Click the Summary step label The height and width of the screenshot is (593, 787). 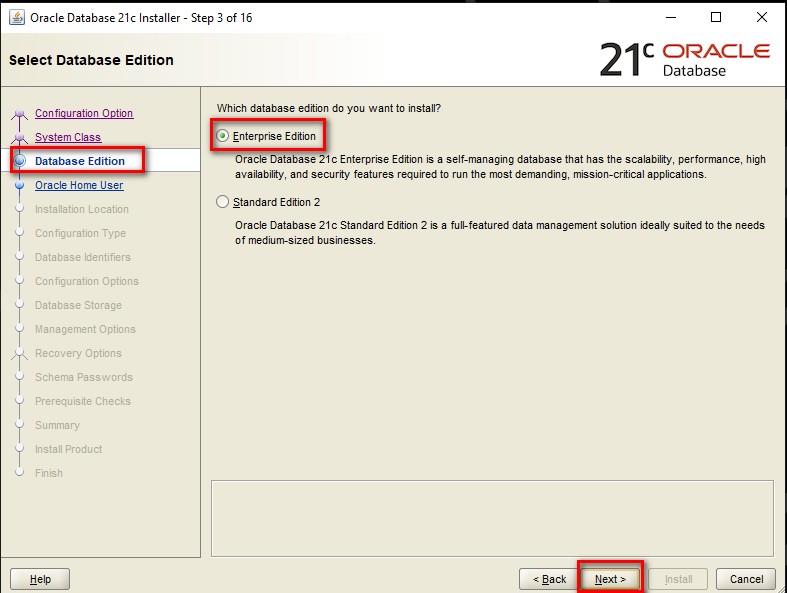click(x=57, y=425)
